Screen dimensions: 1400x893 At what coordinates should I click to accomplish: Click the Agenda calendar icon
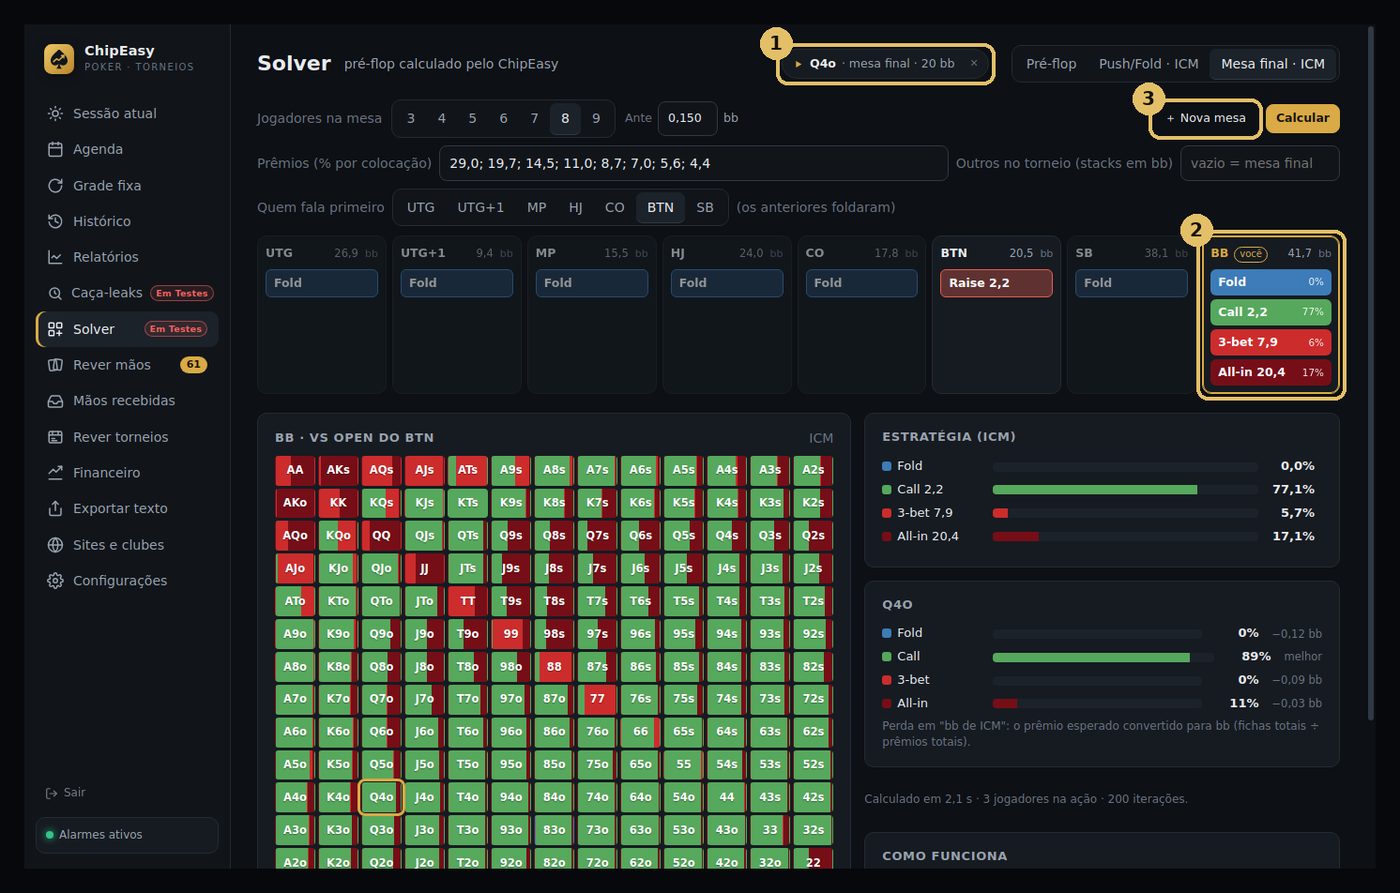tap(55, 149)
